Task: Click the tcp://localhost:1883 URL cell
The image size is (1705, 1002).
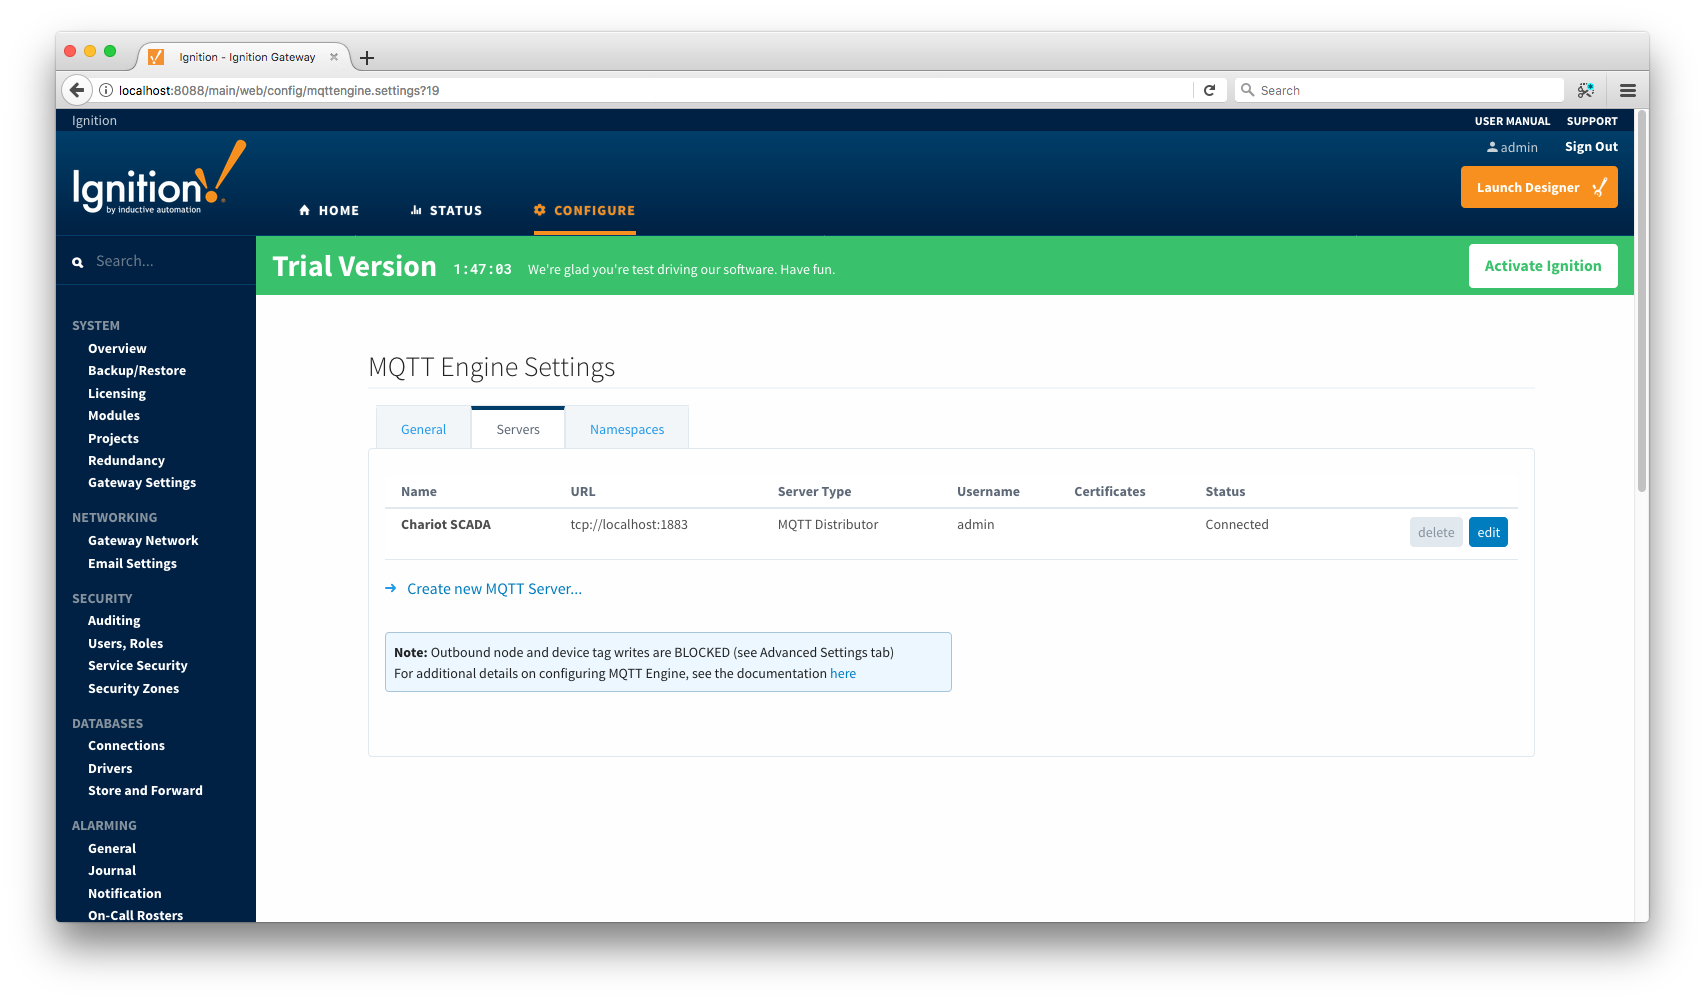Action: tap(629, 525)
